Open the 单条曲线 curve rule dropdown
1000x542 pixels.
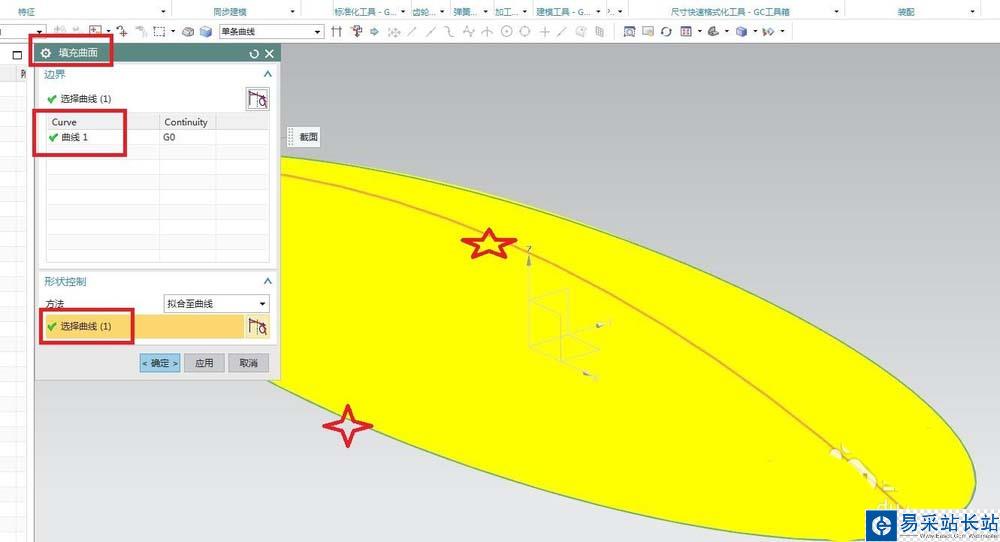pos(317,31)
